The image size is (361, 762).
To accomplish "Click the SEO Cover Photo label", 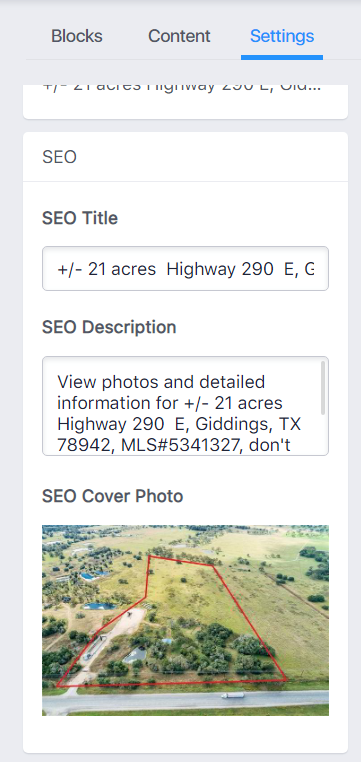I will [112, 496].
